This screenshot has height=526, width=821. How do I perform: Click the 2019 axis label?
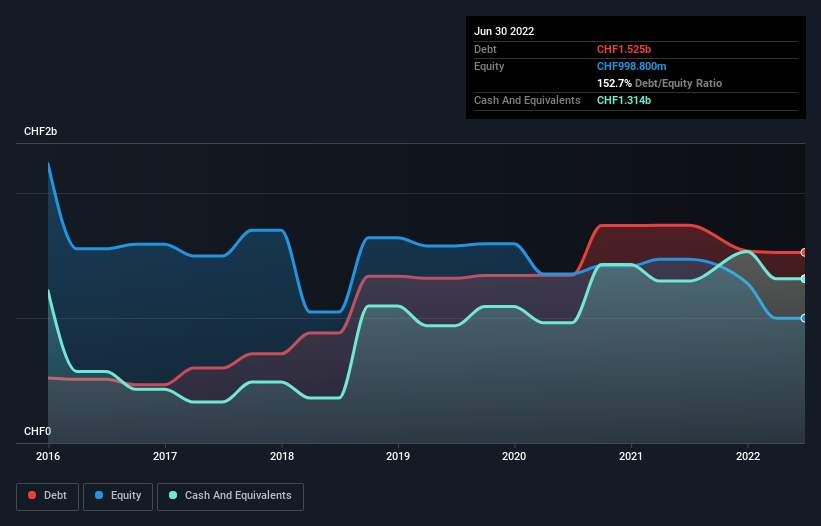pyautogui.click(x=398, y=456)
